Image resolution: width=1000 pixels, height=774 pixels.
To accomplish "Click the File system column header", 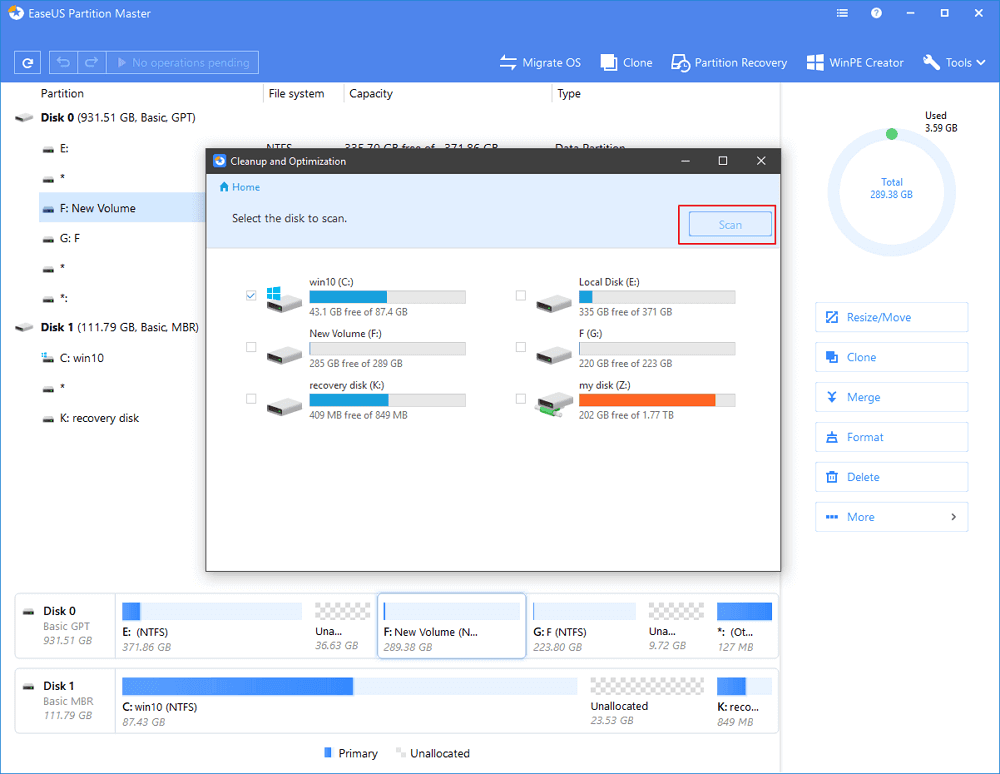I will coord(296,93).
